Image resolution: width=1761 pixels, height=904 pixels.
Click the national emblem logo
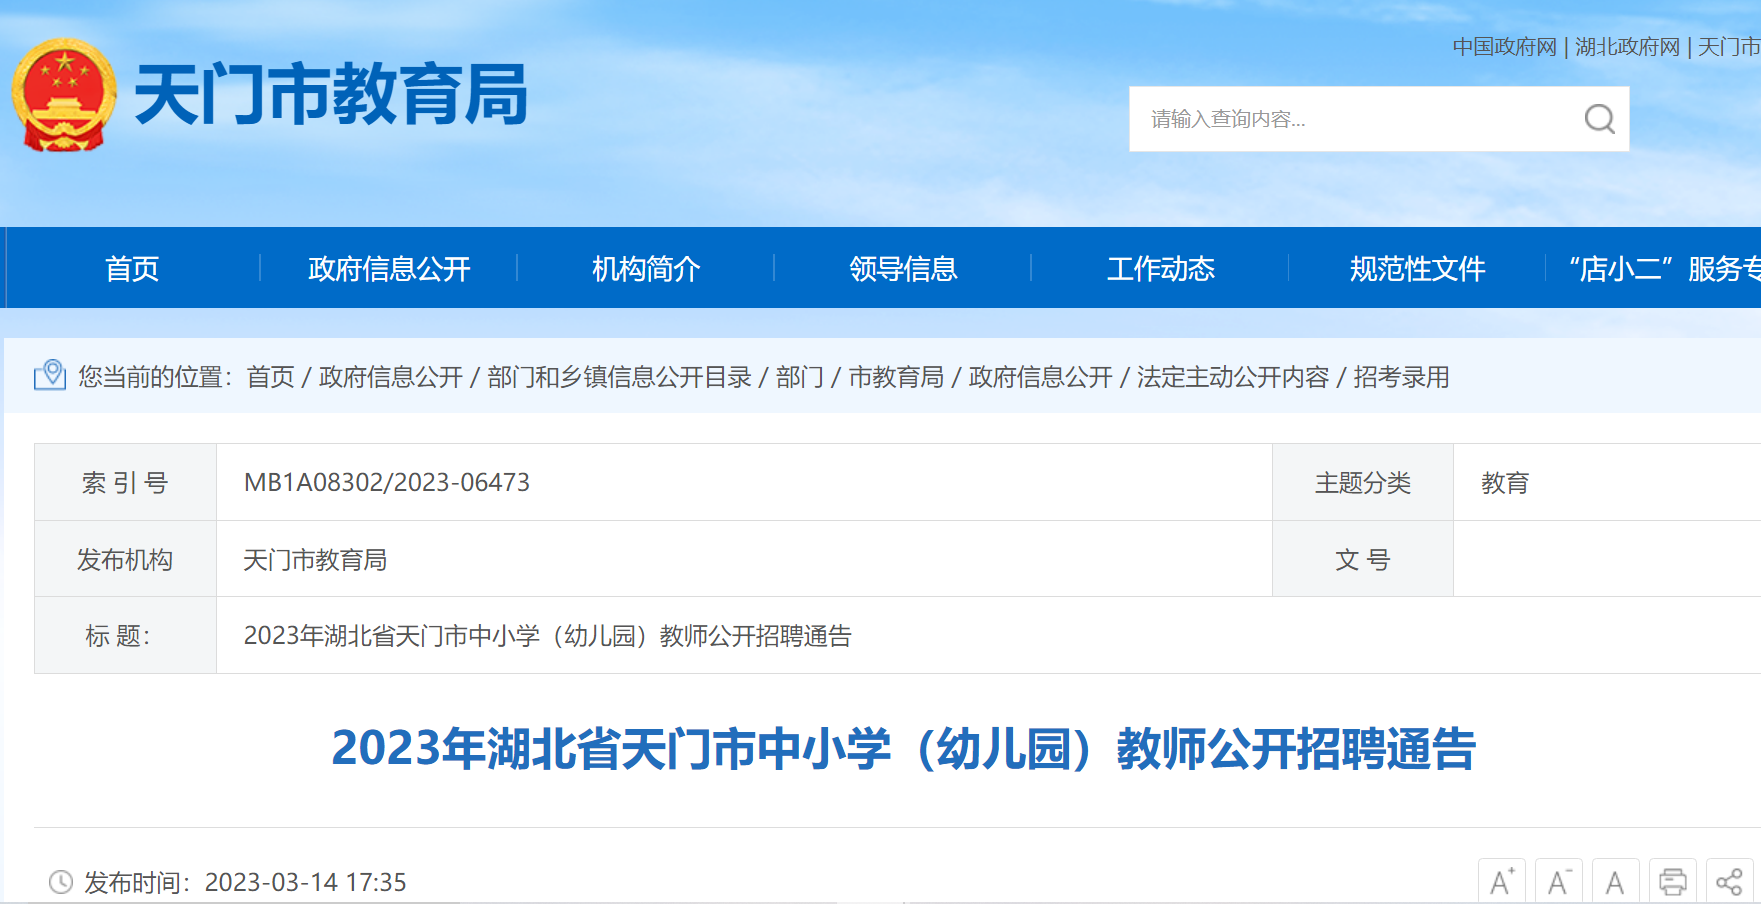(x=64, y=95)
